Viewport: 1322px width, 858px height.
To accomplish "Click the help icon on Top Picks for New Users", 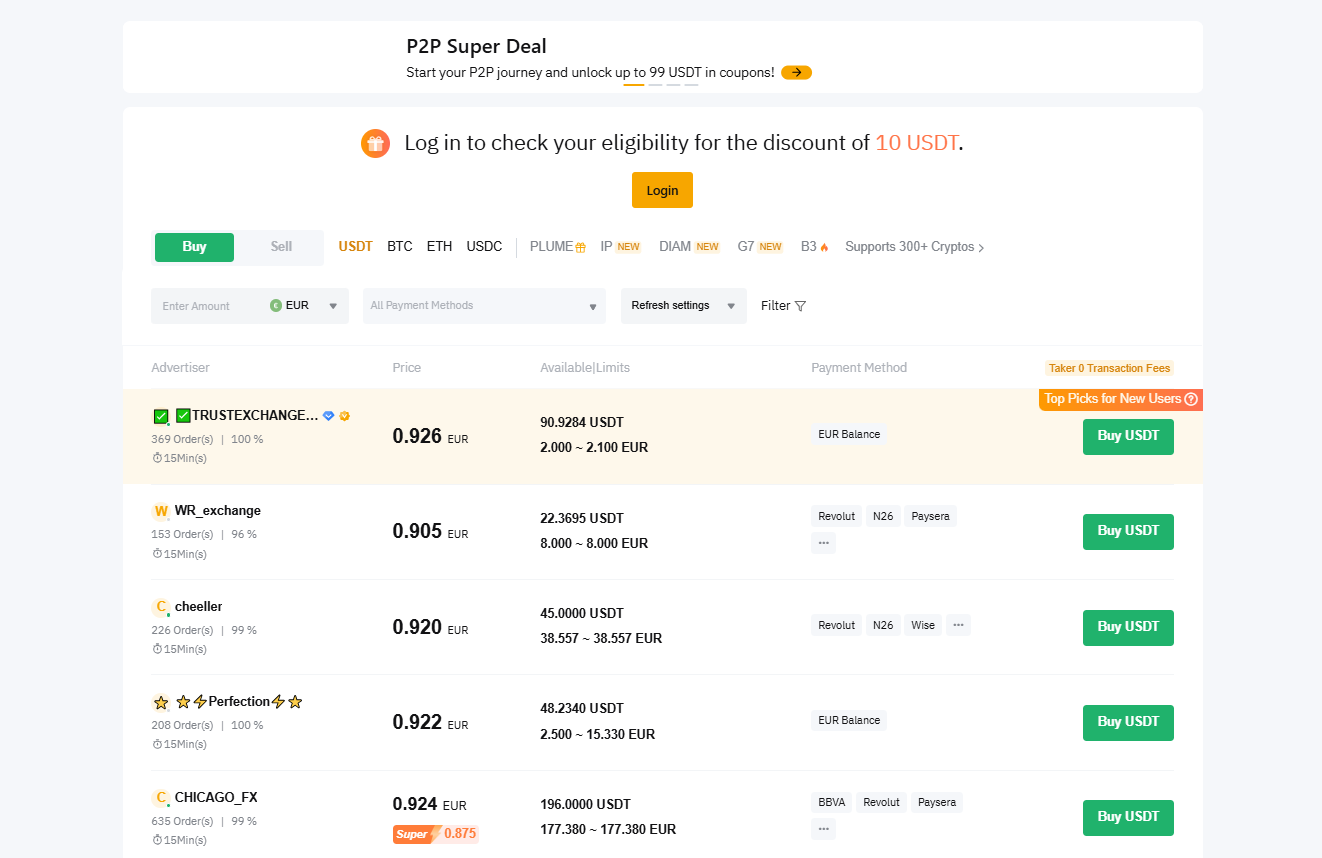I will tap(1191, 399).
